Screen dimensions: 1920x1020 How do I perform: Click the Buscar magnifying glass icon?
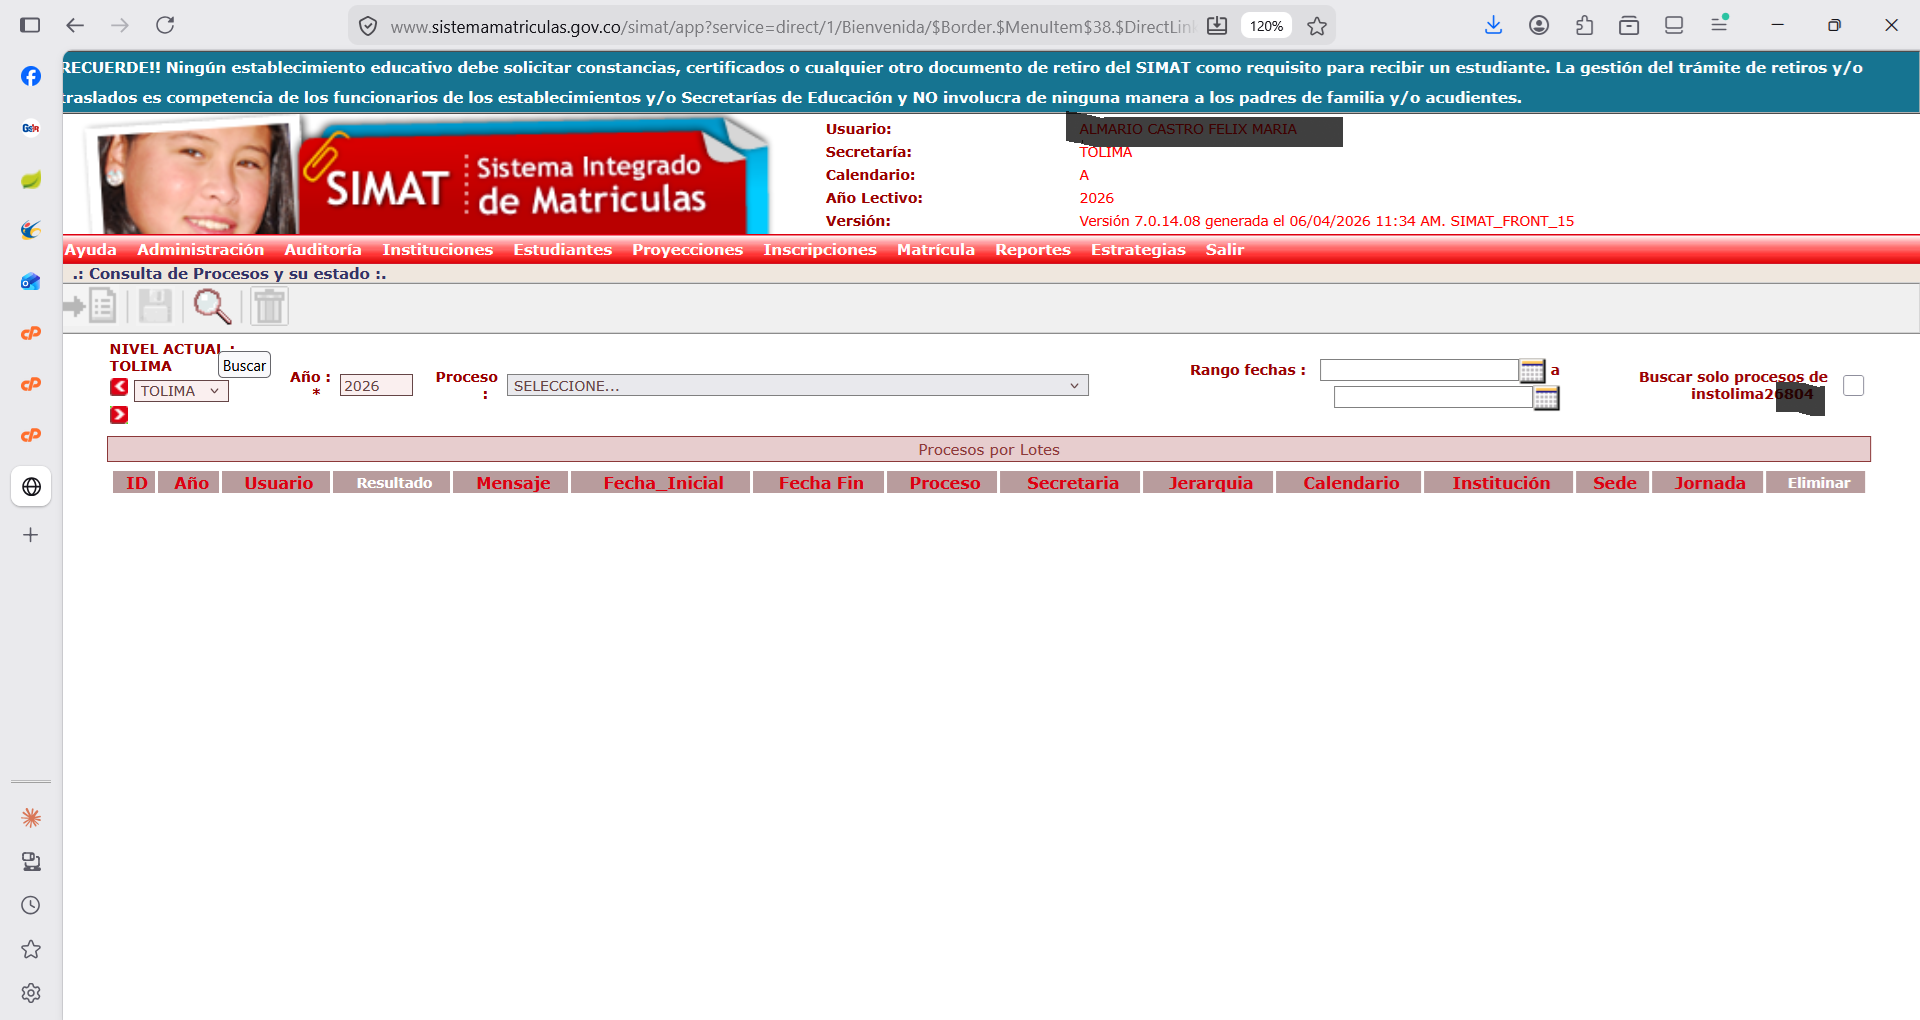coord(212,306)
